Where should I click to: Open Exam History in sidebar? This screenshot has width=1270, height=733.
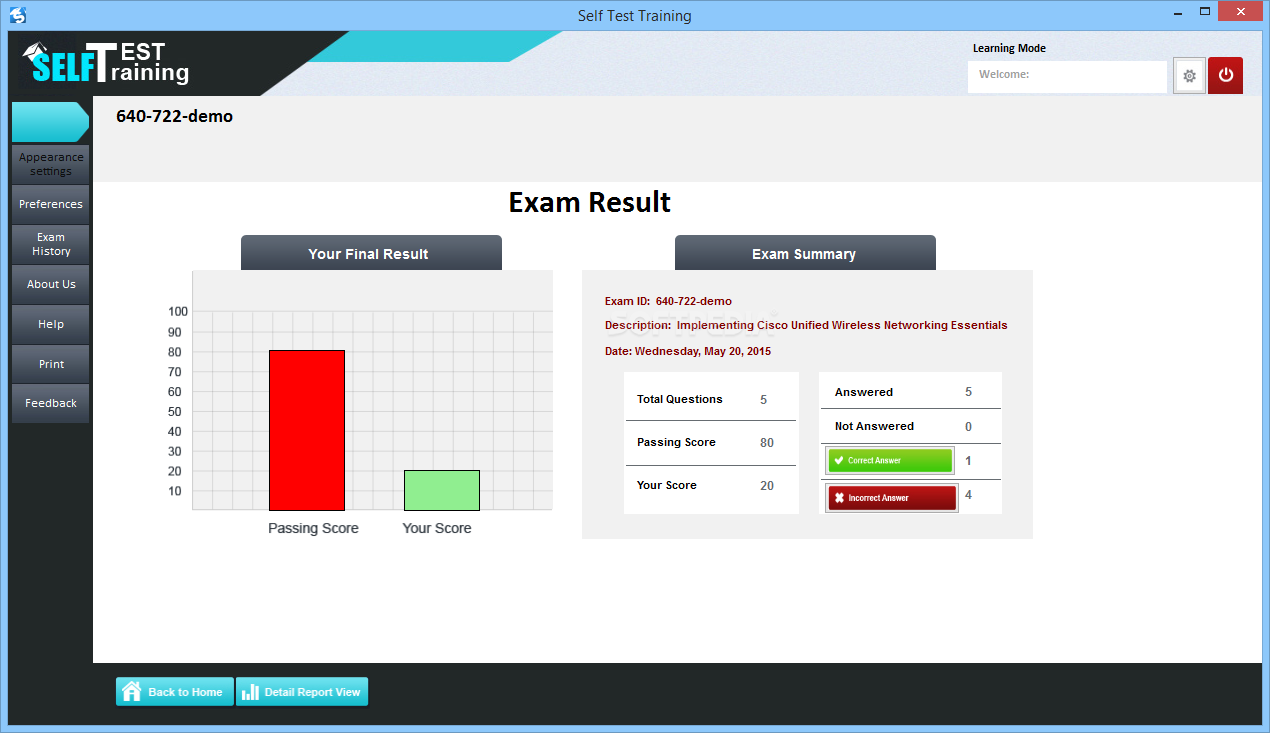[51, 244]
